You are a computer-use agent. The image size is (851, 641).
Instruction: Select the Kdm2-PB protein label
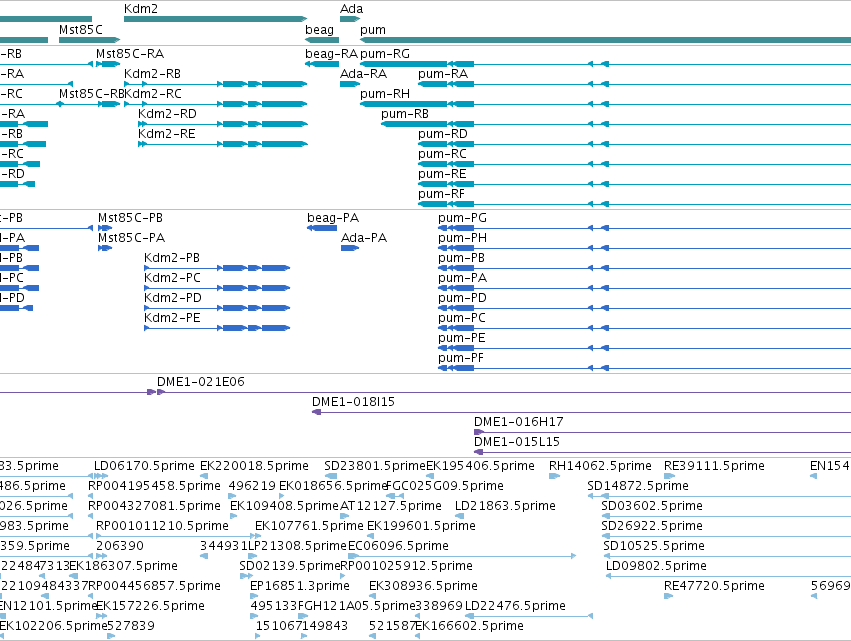[x=172, y=258]
